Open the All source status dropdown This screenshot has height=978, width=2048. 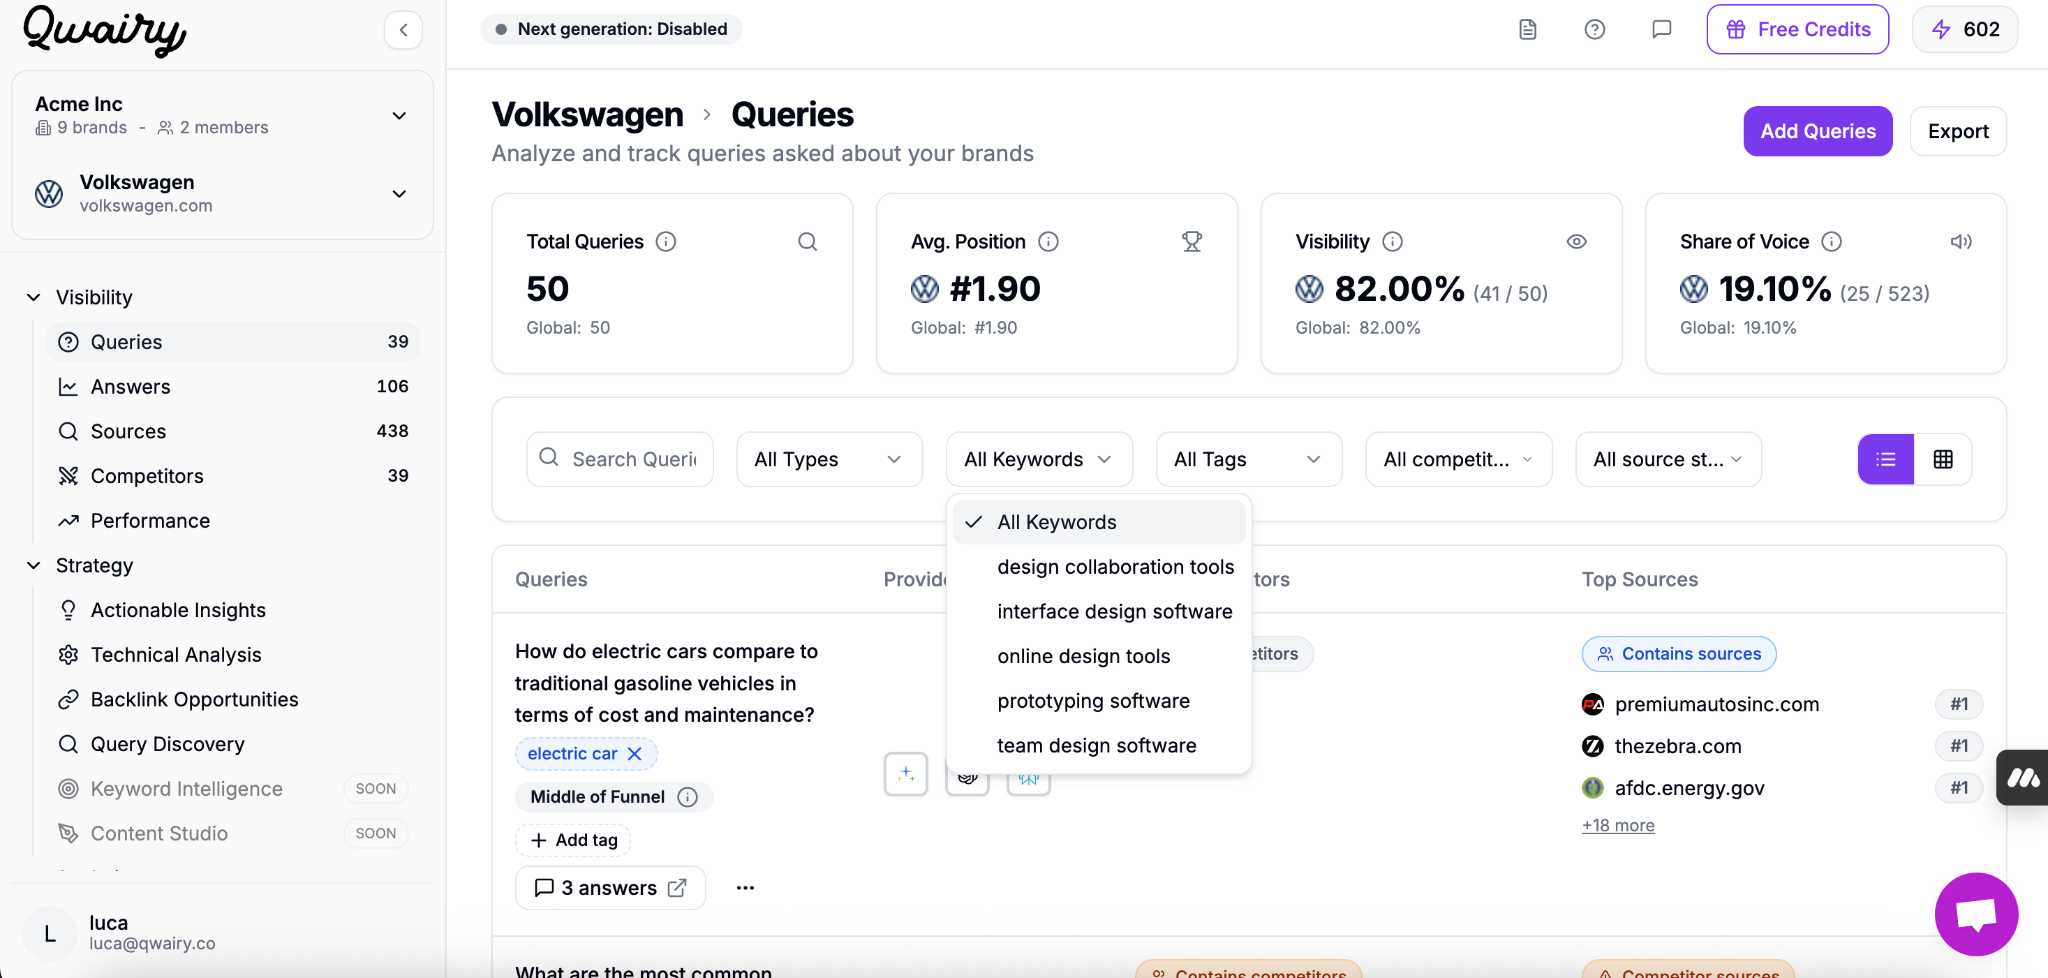tap(1668, 459)
